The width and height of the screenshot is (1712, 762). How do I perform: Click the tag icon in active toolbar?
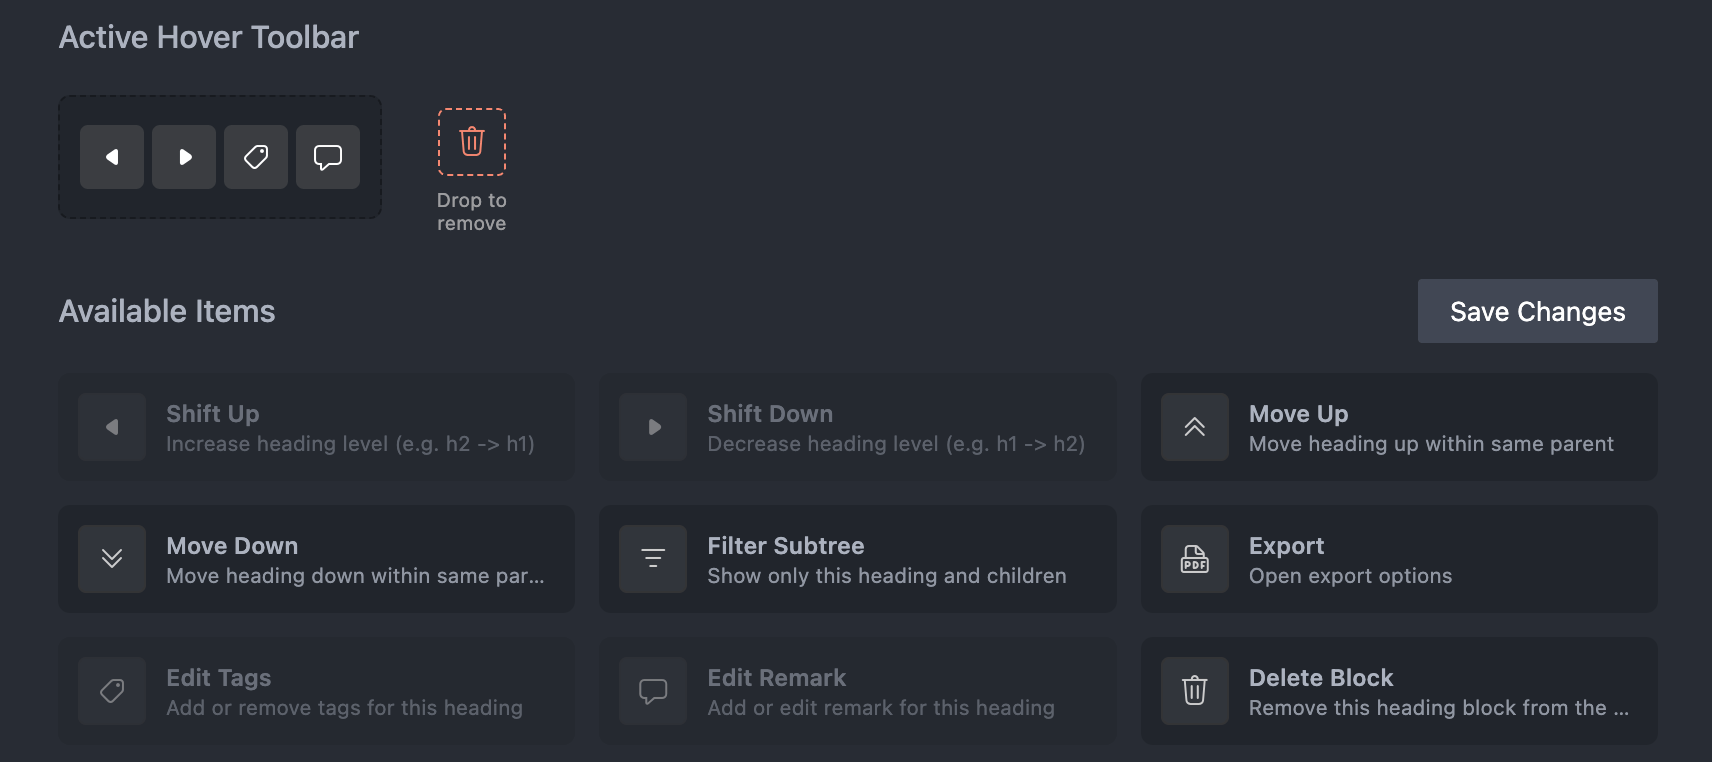[x=256, y=157]
